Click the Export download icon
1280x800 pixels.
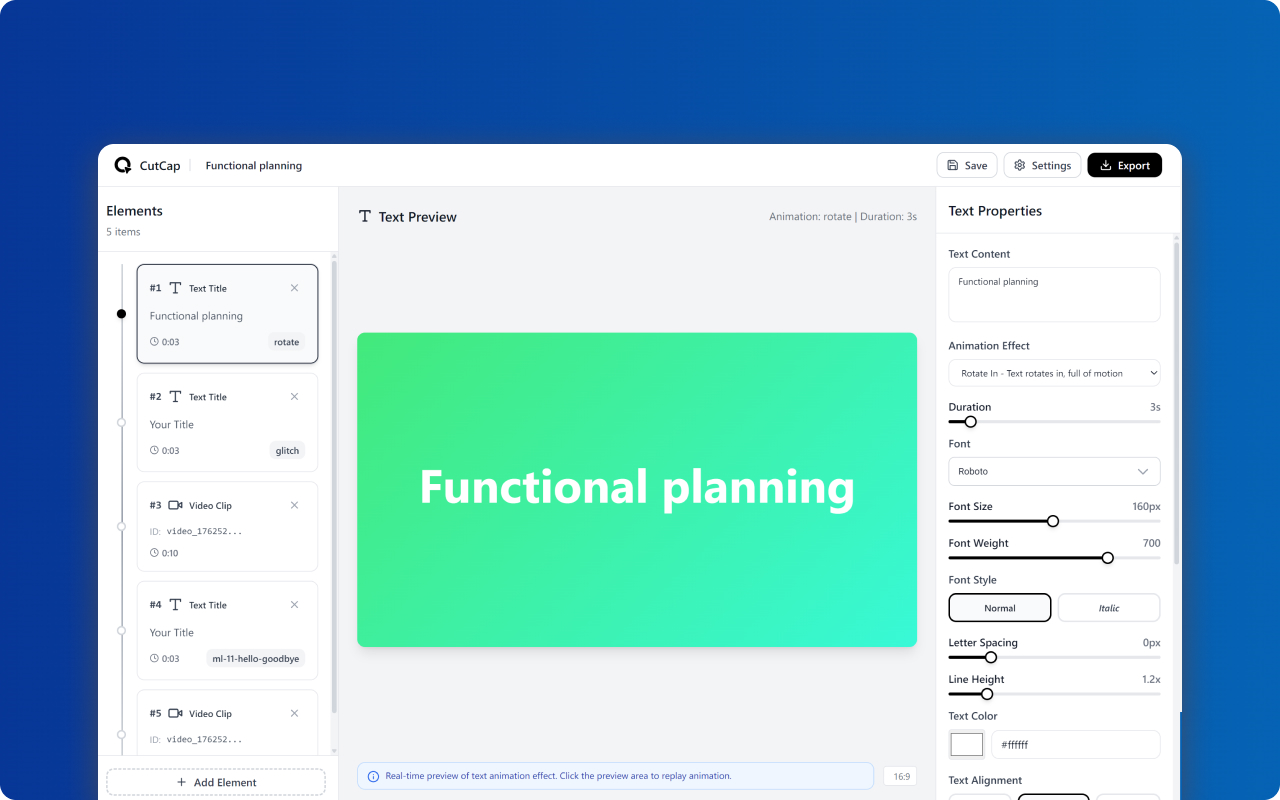(1102, 164)
